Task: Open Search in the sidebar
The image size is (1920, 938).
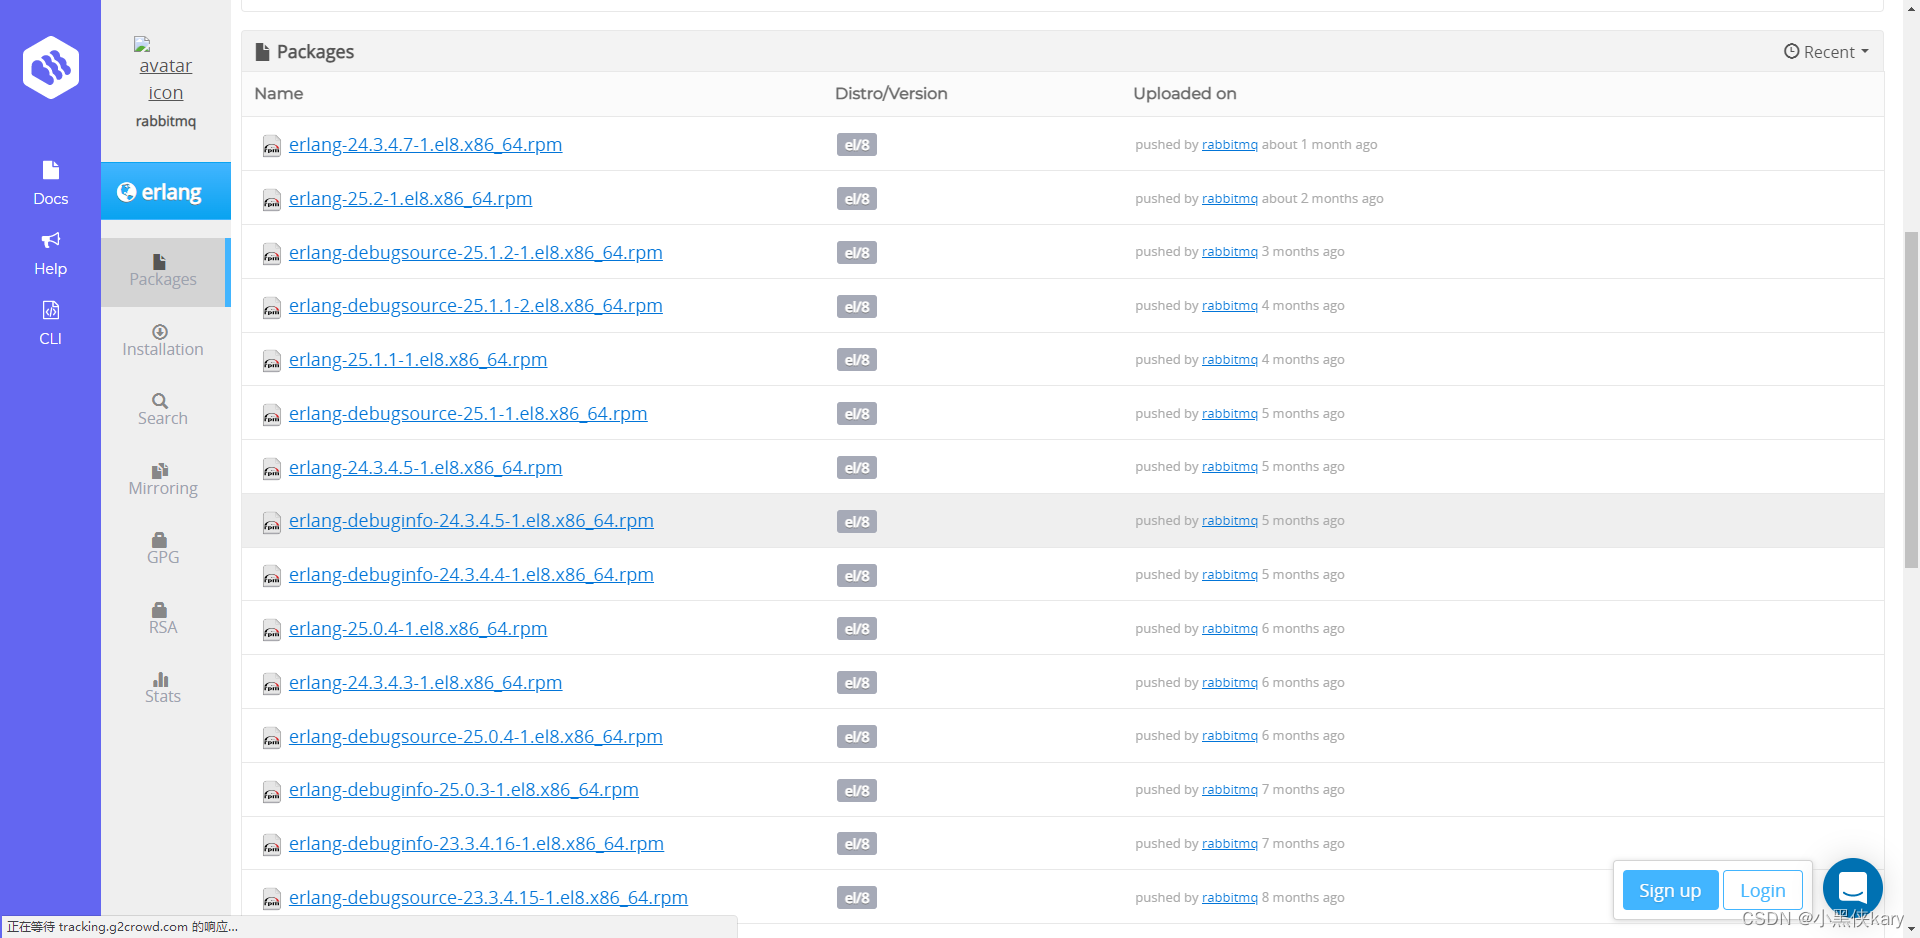Action: pyautogui.click(x=163, y=409)
